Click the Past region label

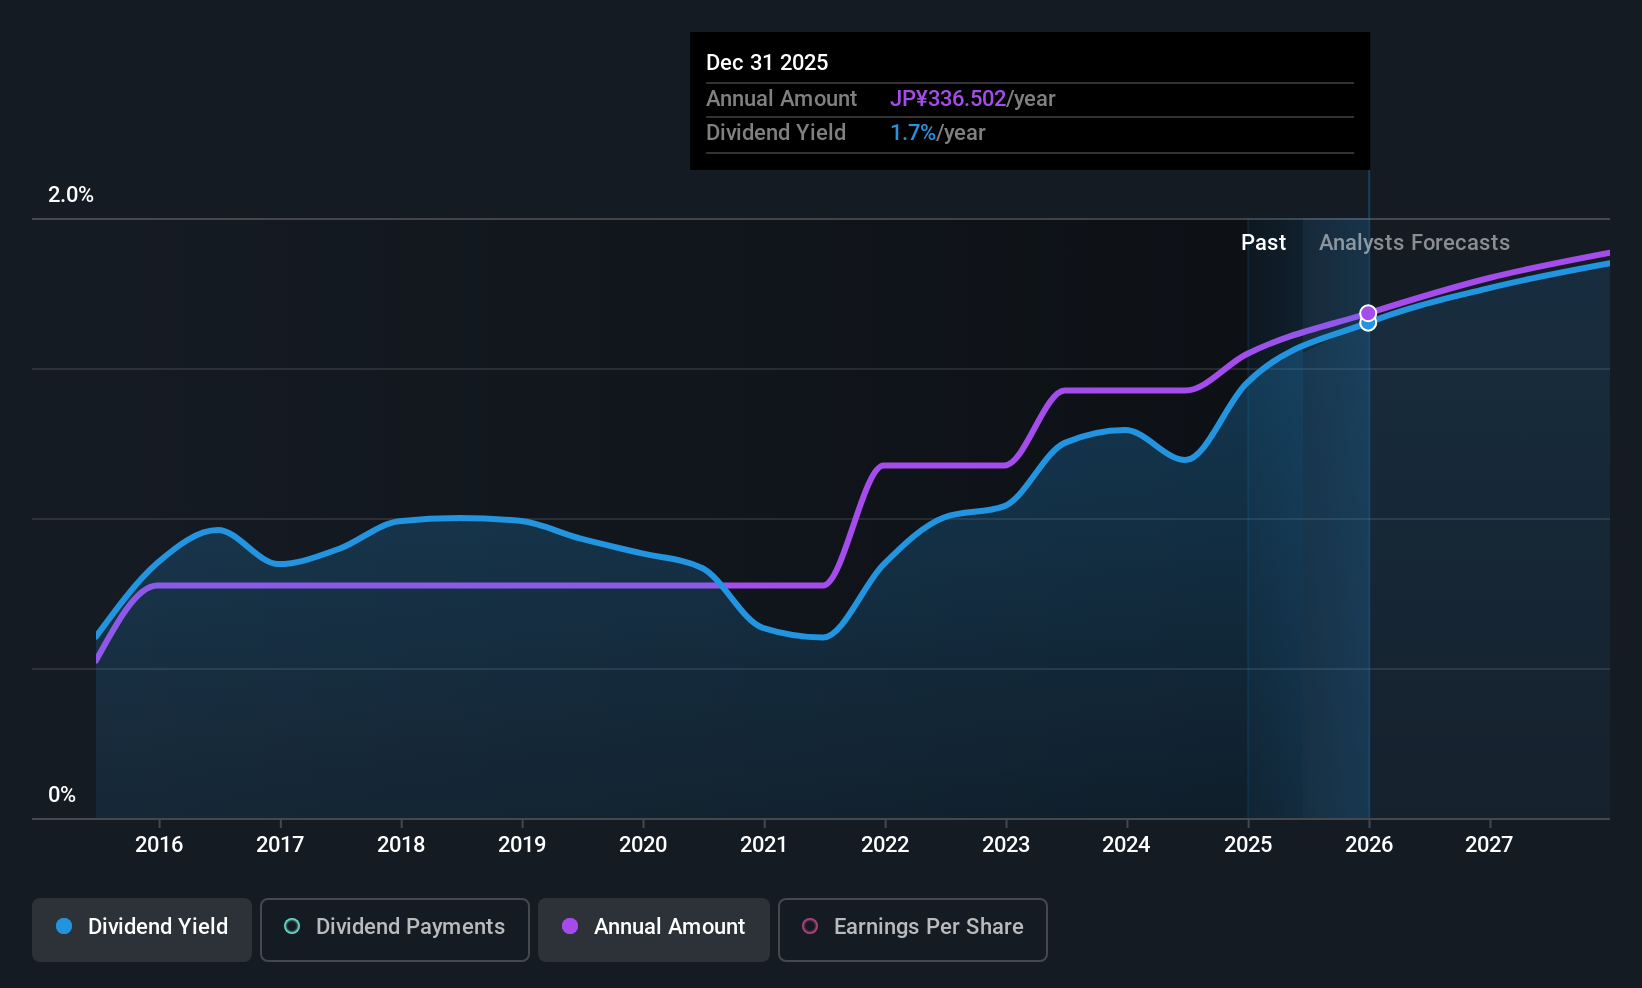click(x=1263, y=242)
